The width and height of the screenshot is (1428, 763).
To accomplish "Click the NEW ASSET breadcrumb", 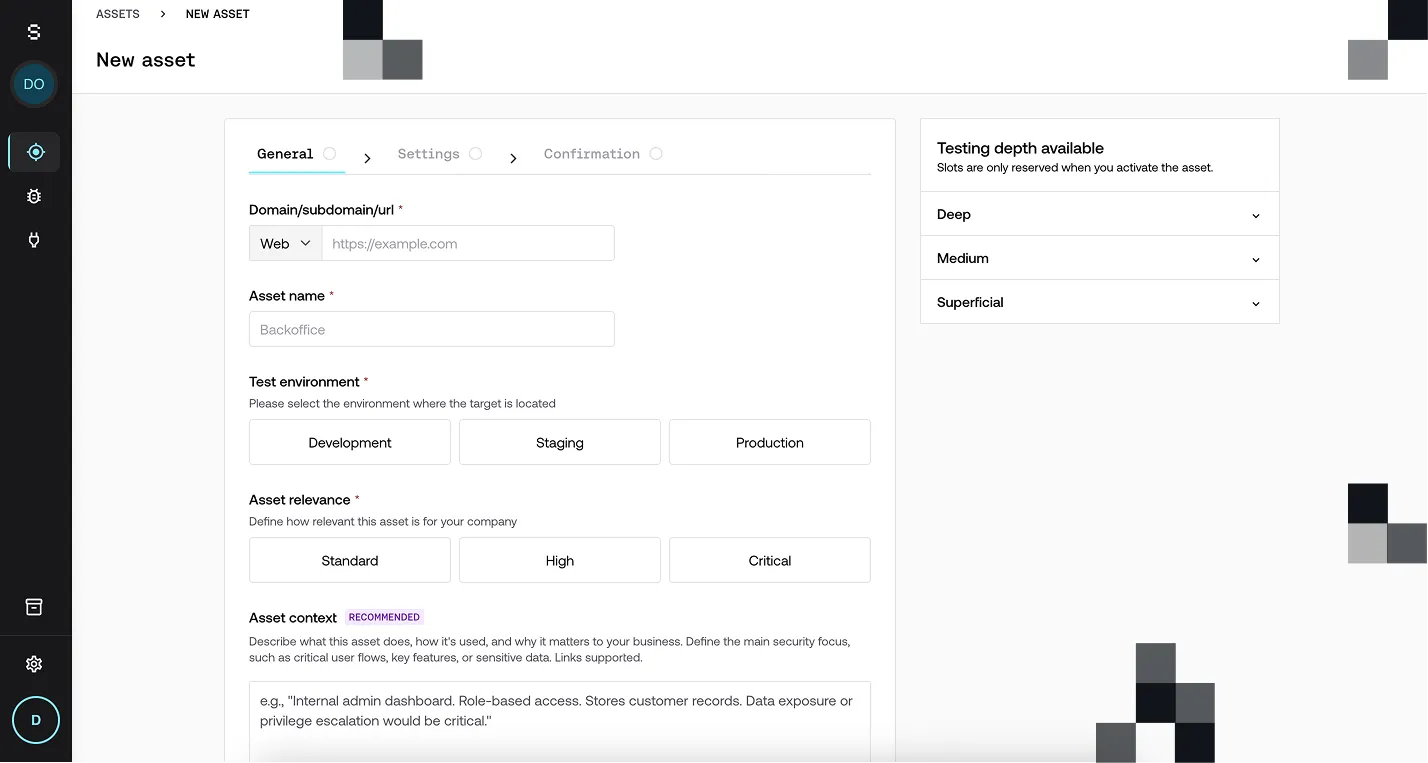I will point(218,14).
